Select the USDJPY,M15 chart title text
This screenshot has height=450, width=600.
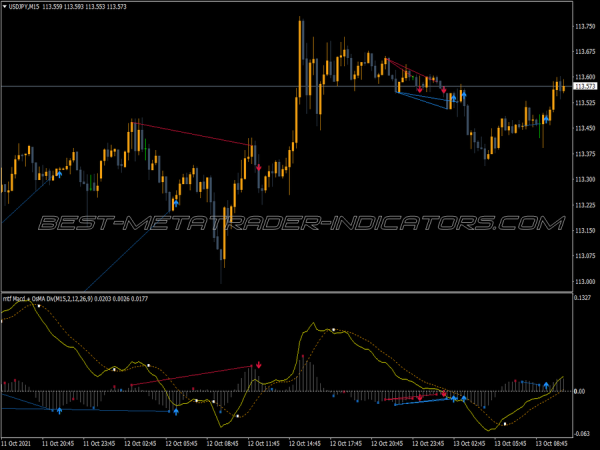[24, 7]
